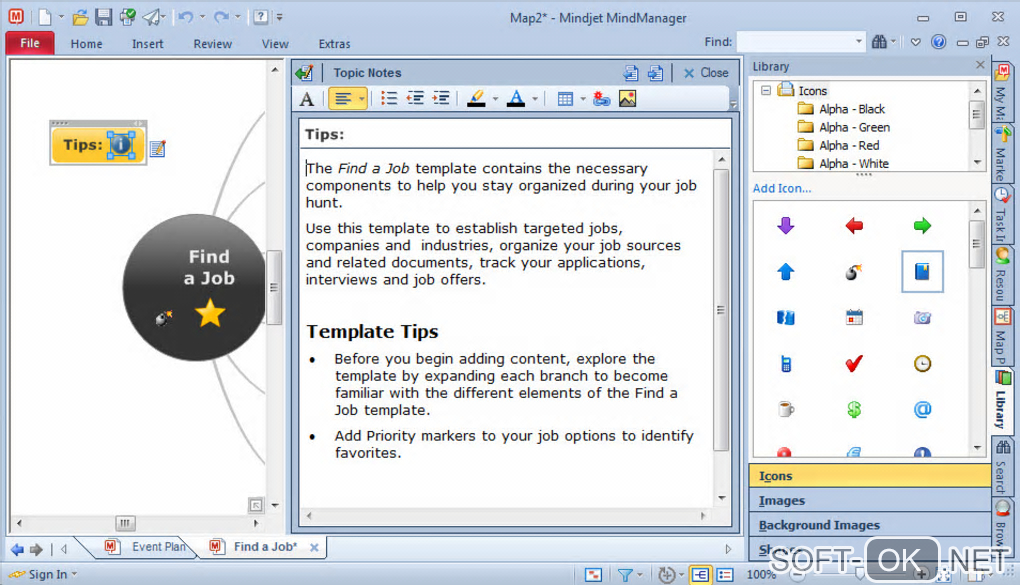
Task: Open the Undo history dropdown arrow
Action: (202, 18)
